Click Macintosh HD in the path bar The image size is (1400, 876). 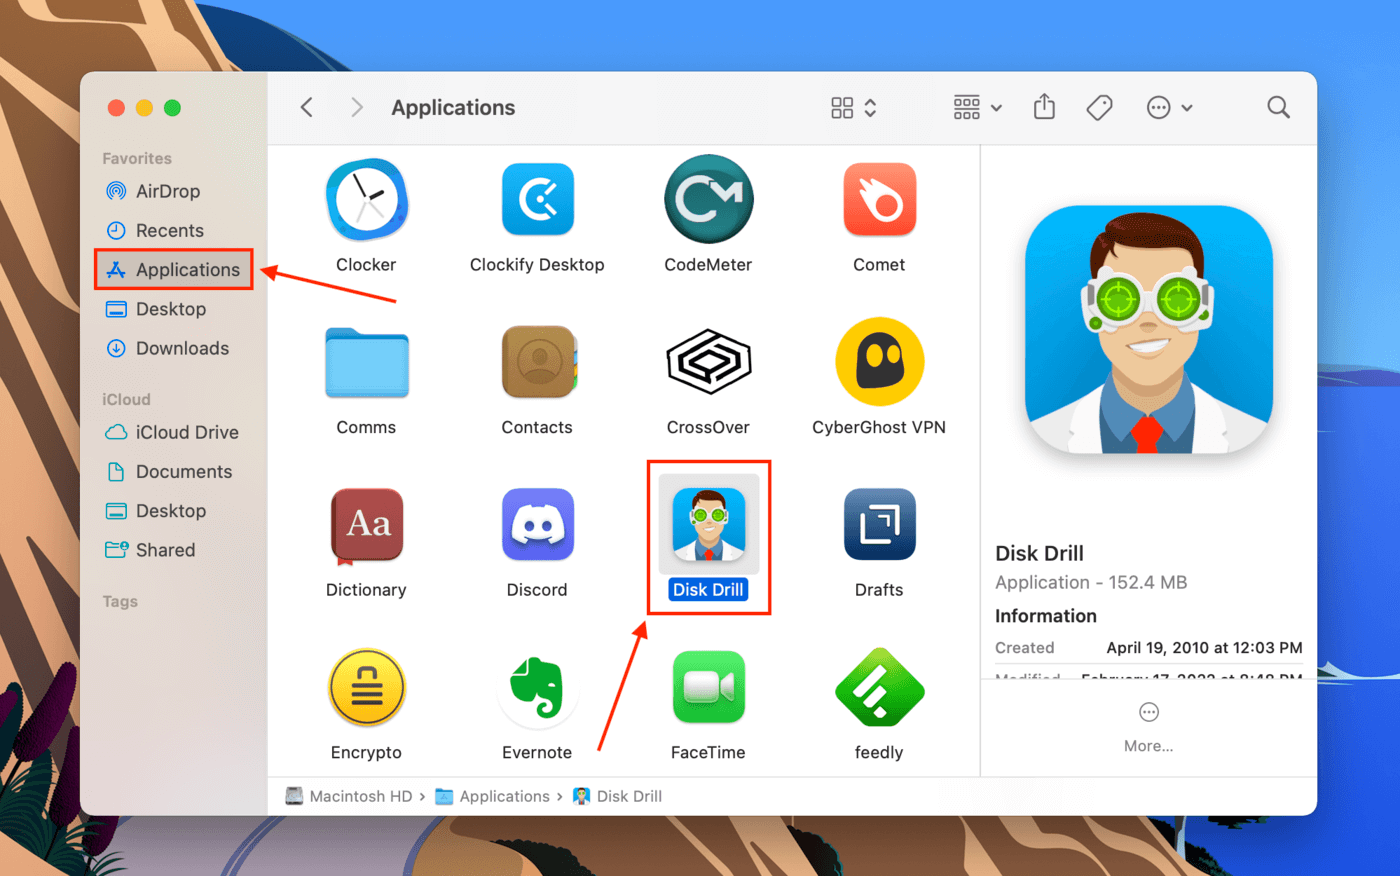[349, 796]
